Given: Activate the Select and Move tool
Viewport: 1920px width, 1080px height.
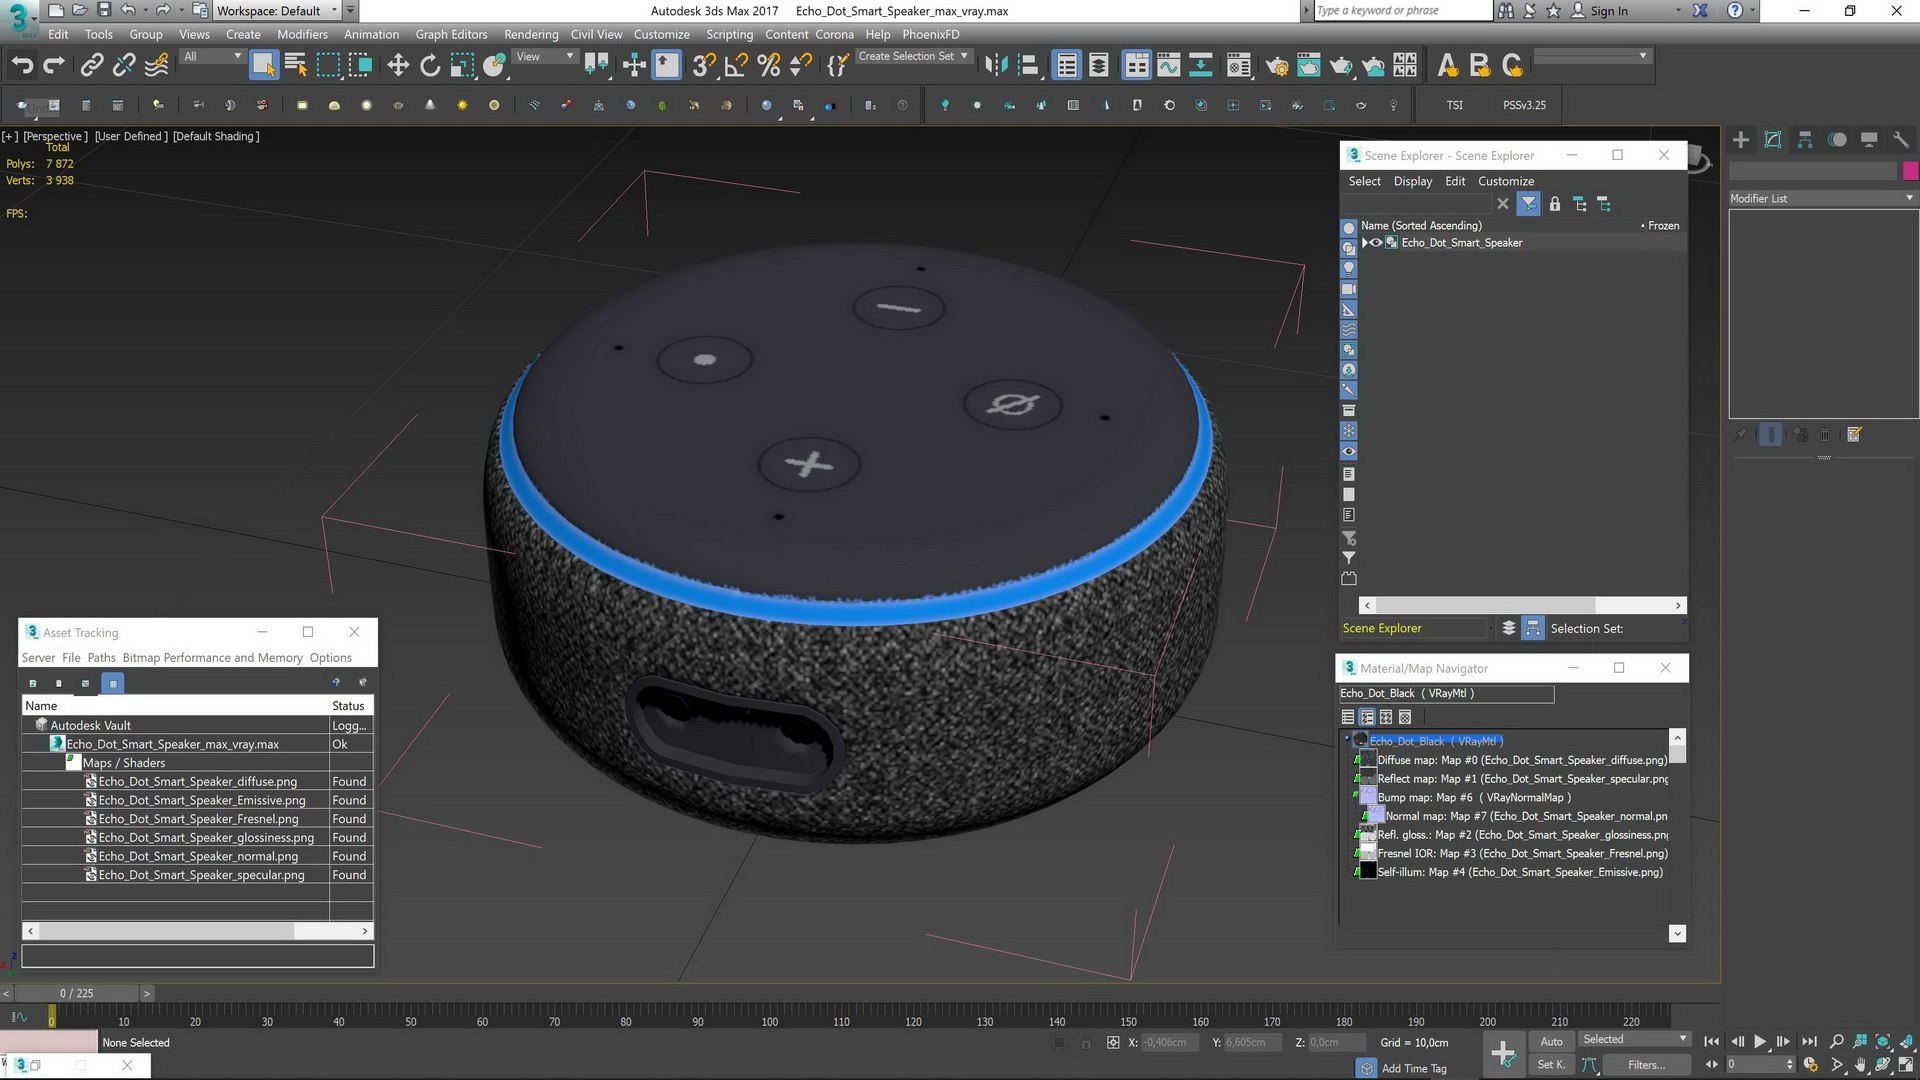Looking at the screenshot, I should pos(398,66).
